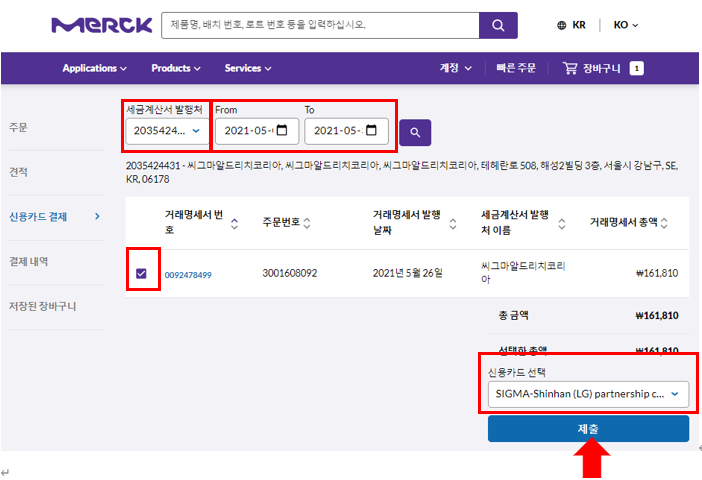Click the search magnifier button in header
The image size is (702, 480).
click(x=498, y=25)
